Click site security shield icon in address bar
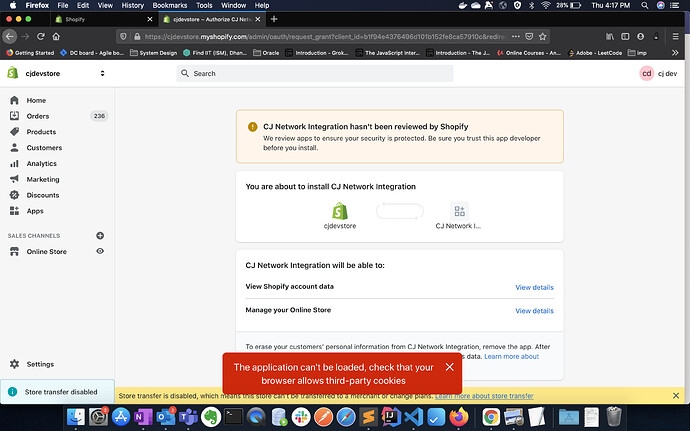This screenshot has width=690, height=431. [124, 37]
